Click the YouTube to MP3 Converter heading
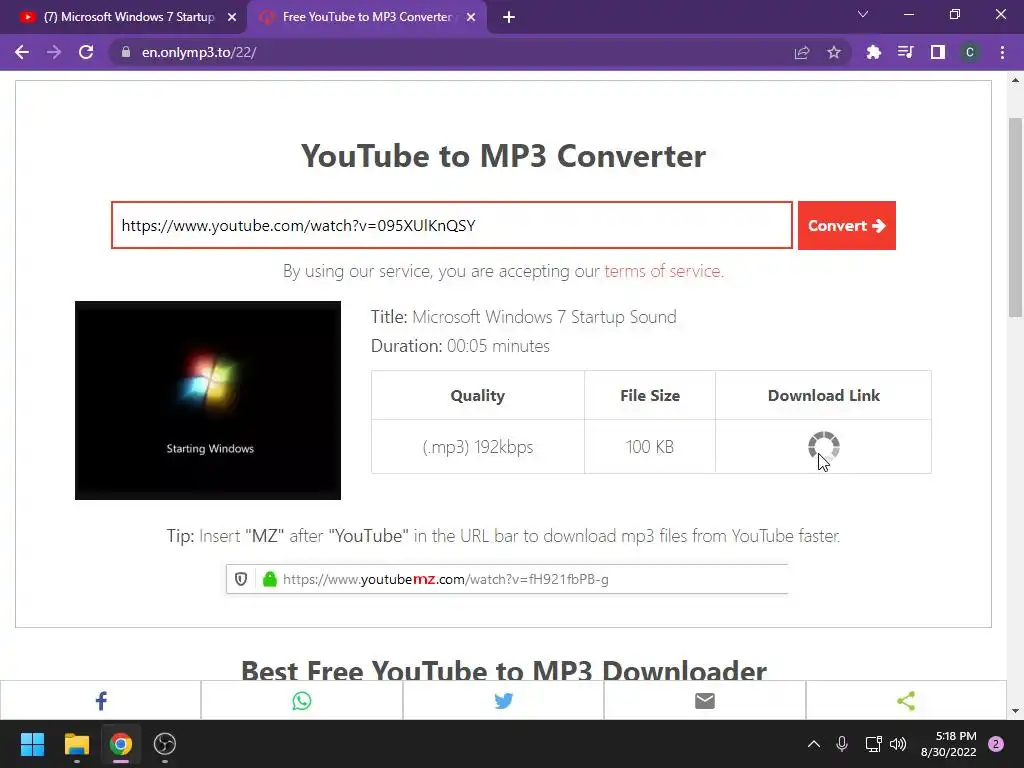The image size is (1024, 768). point(503,155)
